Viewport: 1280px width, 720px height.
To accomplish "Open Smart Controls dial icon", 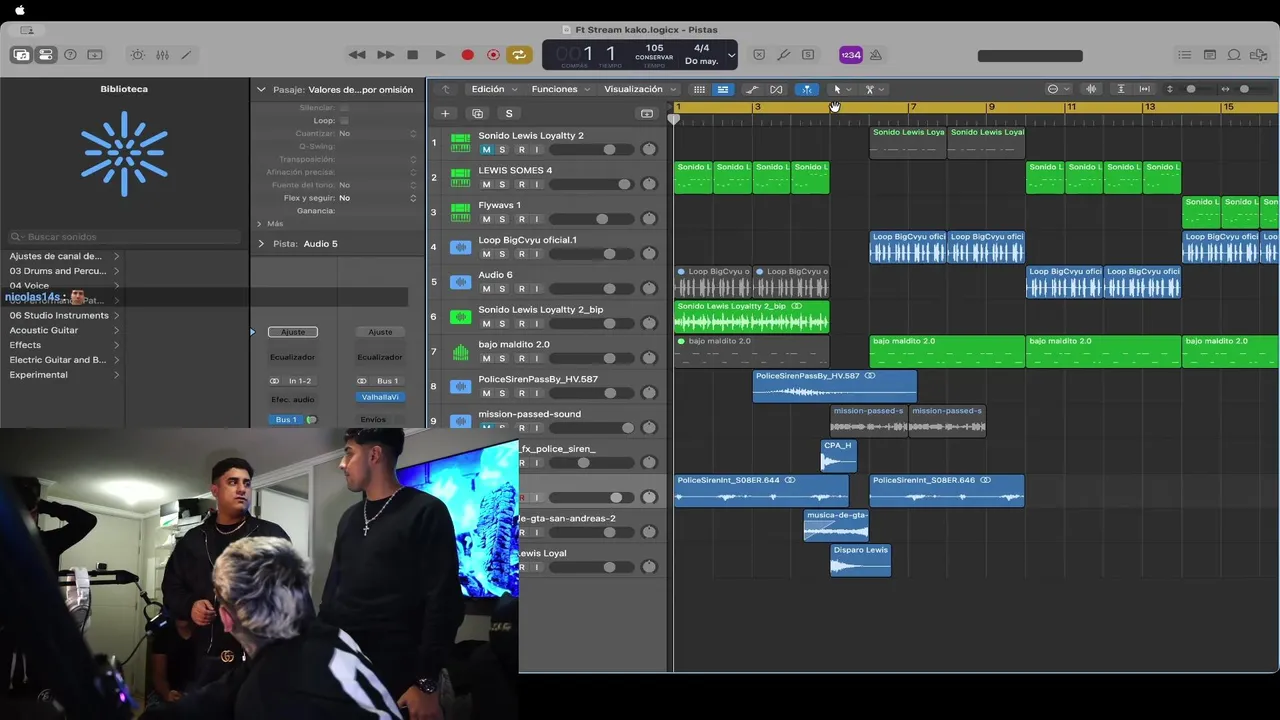I will point(138,55).
